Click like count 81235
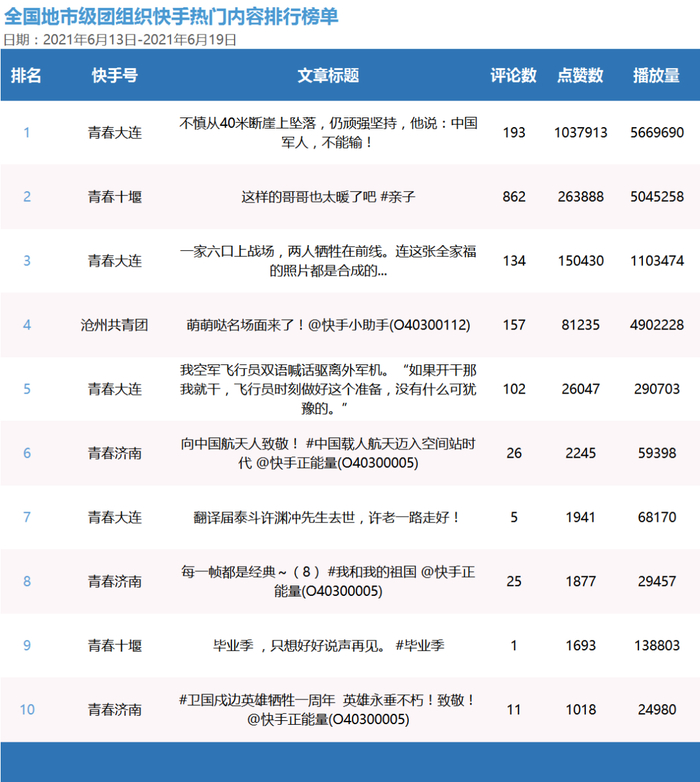 [580, 325]
